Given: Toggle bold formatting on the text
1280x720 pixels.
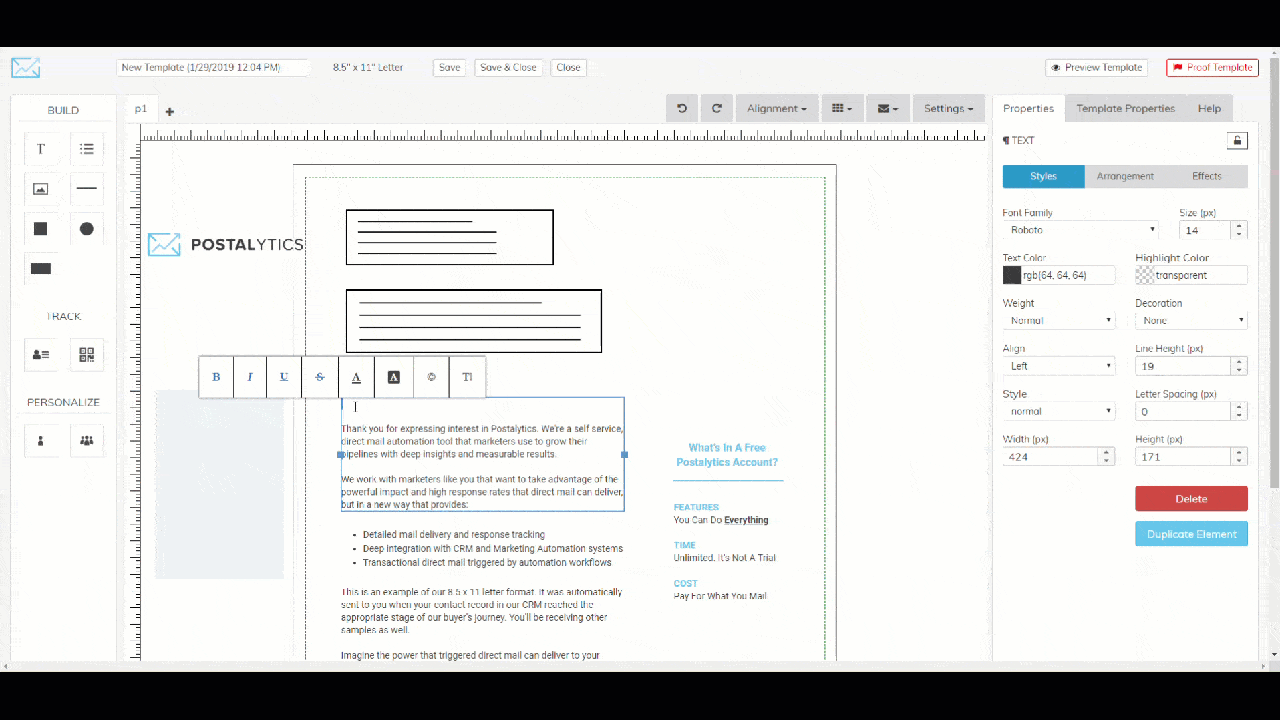Looking at the screenshot, I should (x=216, y=376).
